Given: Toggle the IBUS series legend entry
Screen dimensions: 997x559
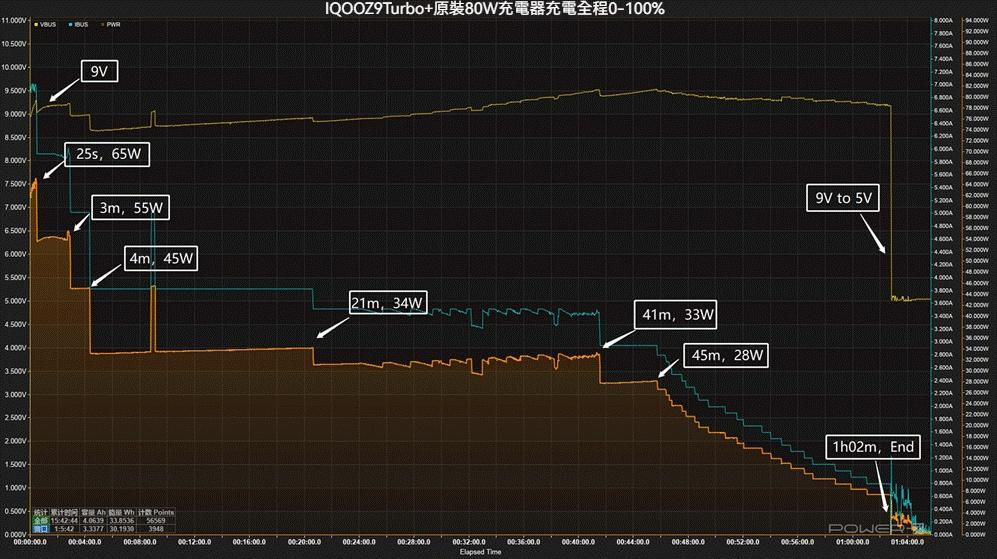Looking at the screenshot, I should click(x=78, y=24).
